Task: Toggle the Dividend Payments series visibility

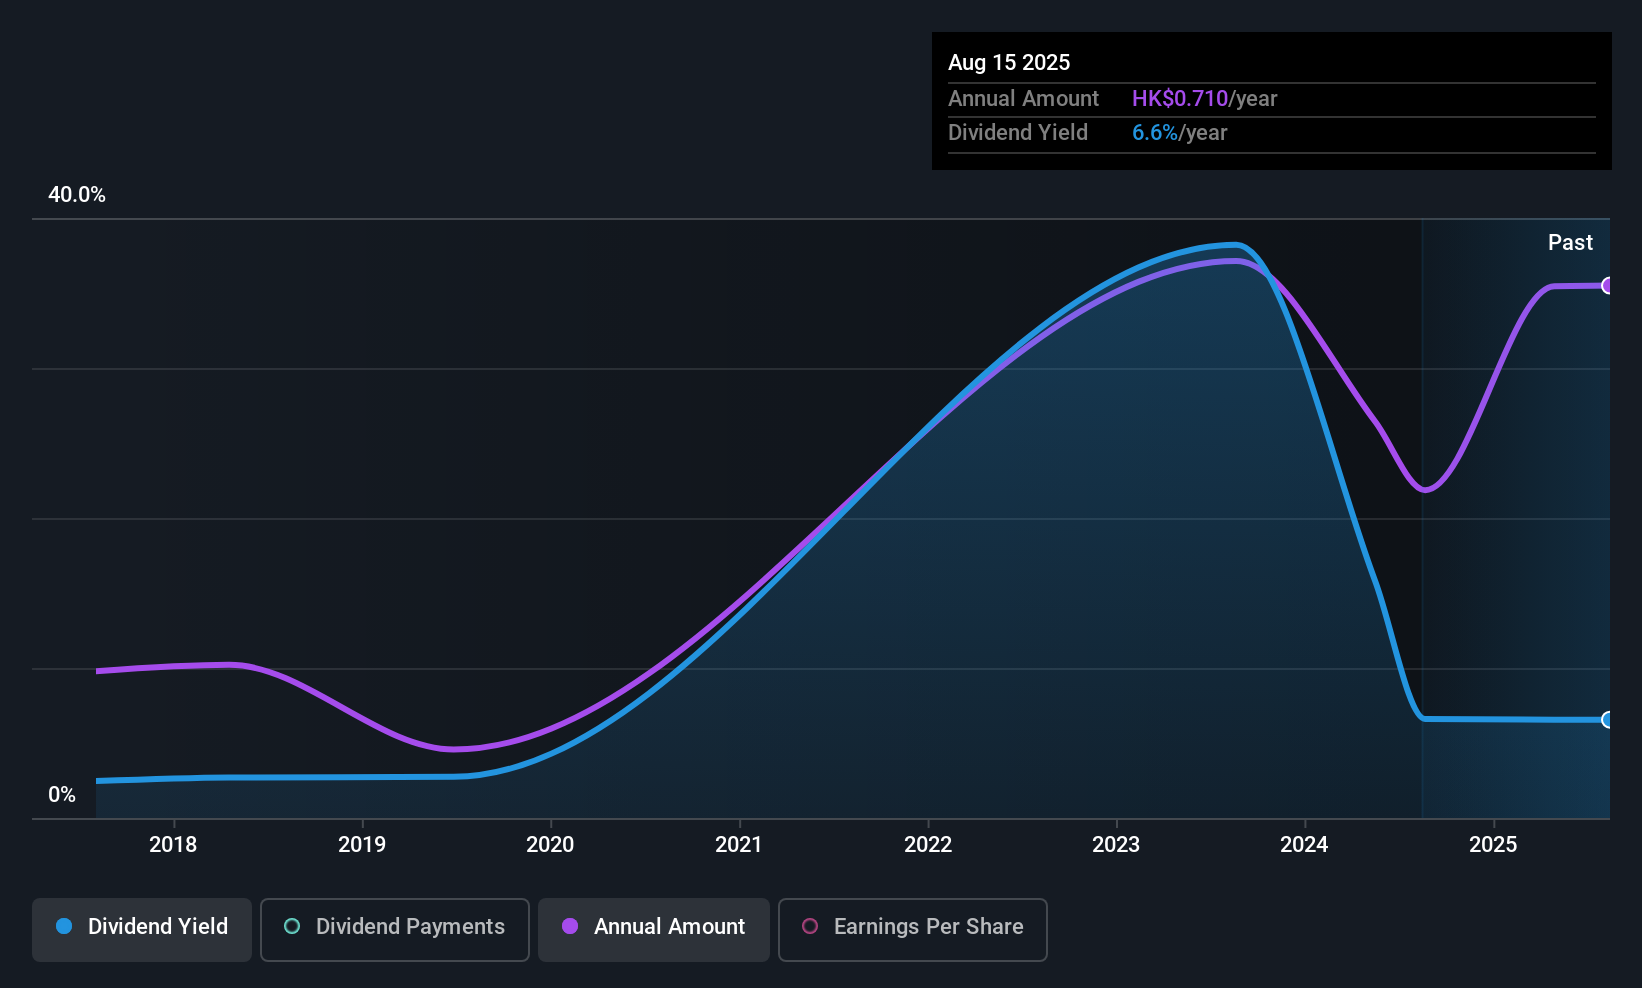Action: [x=394, y=929]
